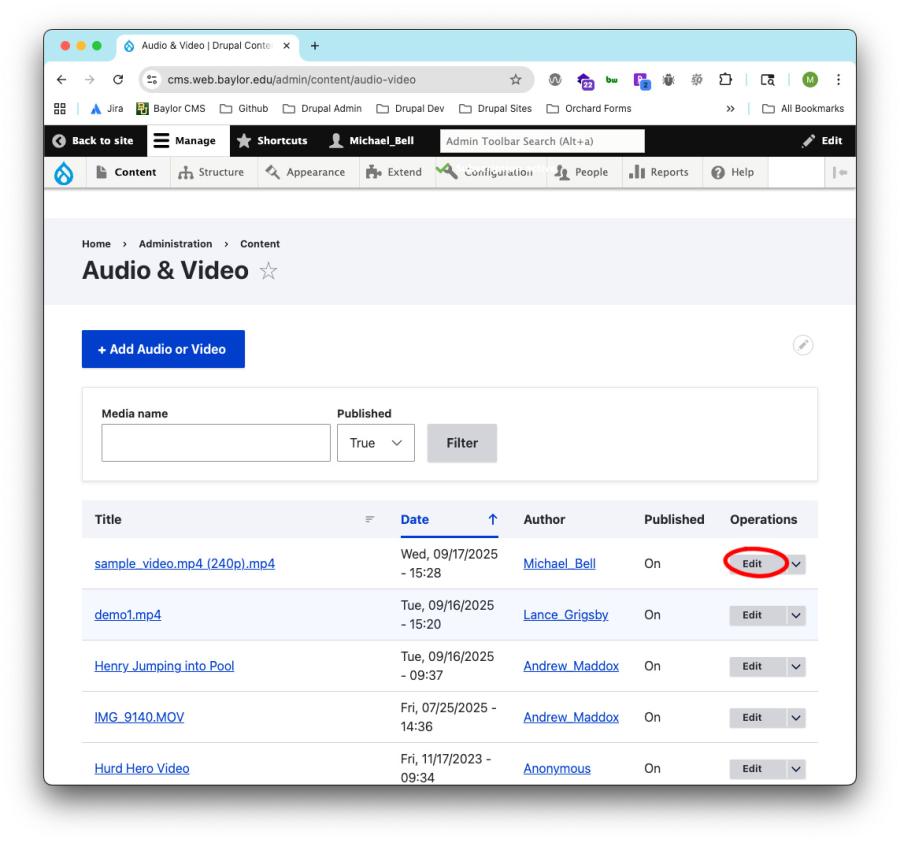Screen dimensions: 900x843
Task: Click the Title column sort icon
Action: tap(370, 519)
